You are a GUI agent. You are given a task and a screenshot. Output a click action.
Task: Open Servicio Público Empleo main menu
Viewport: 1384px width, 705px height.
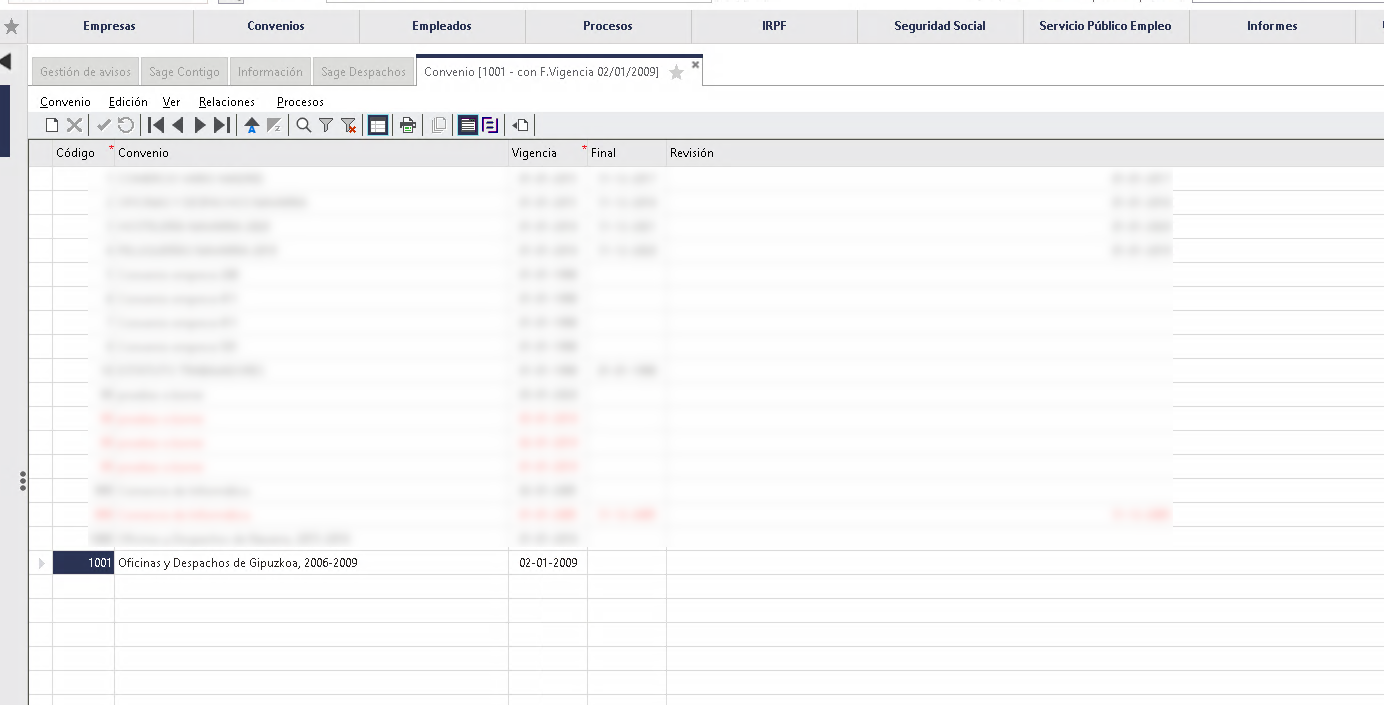(1106, 26)
